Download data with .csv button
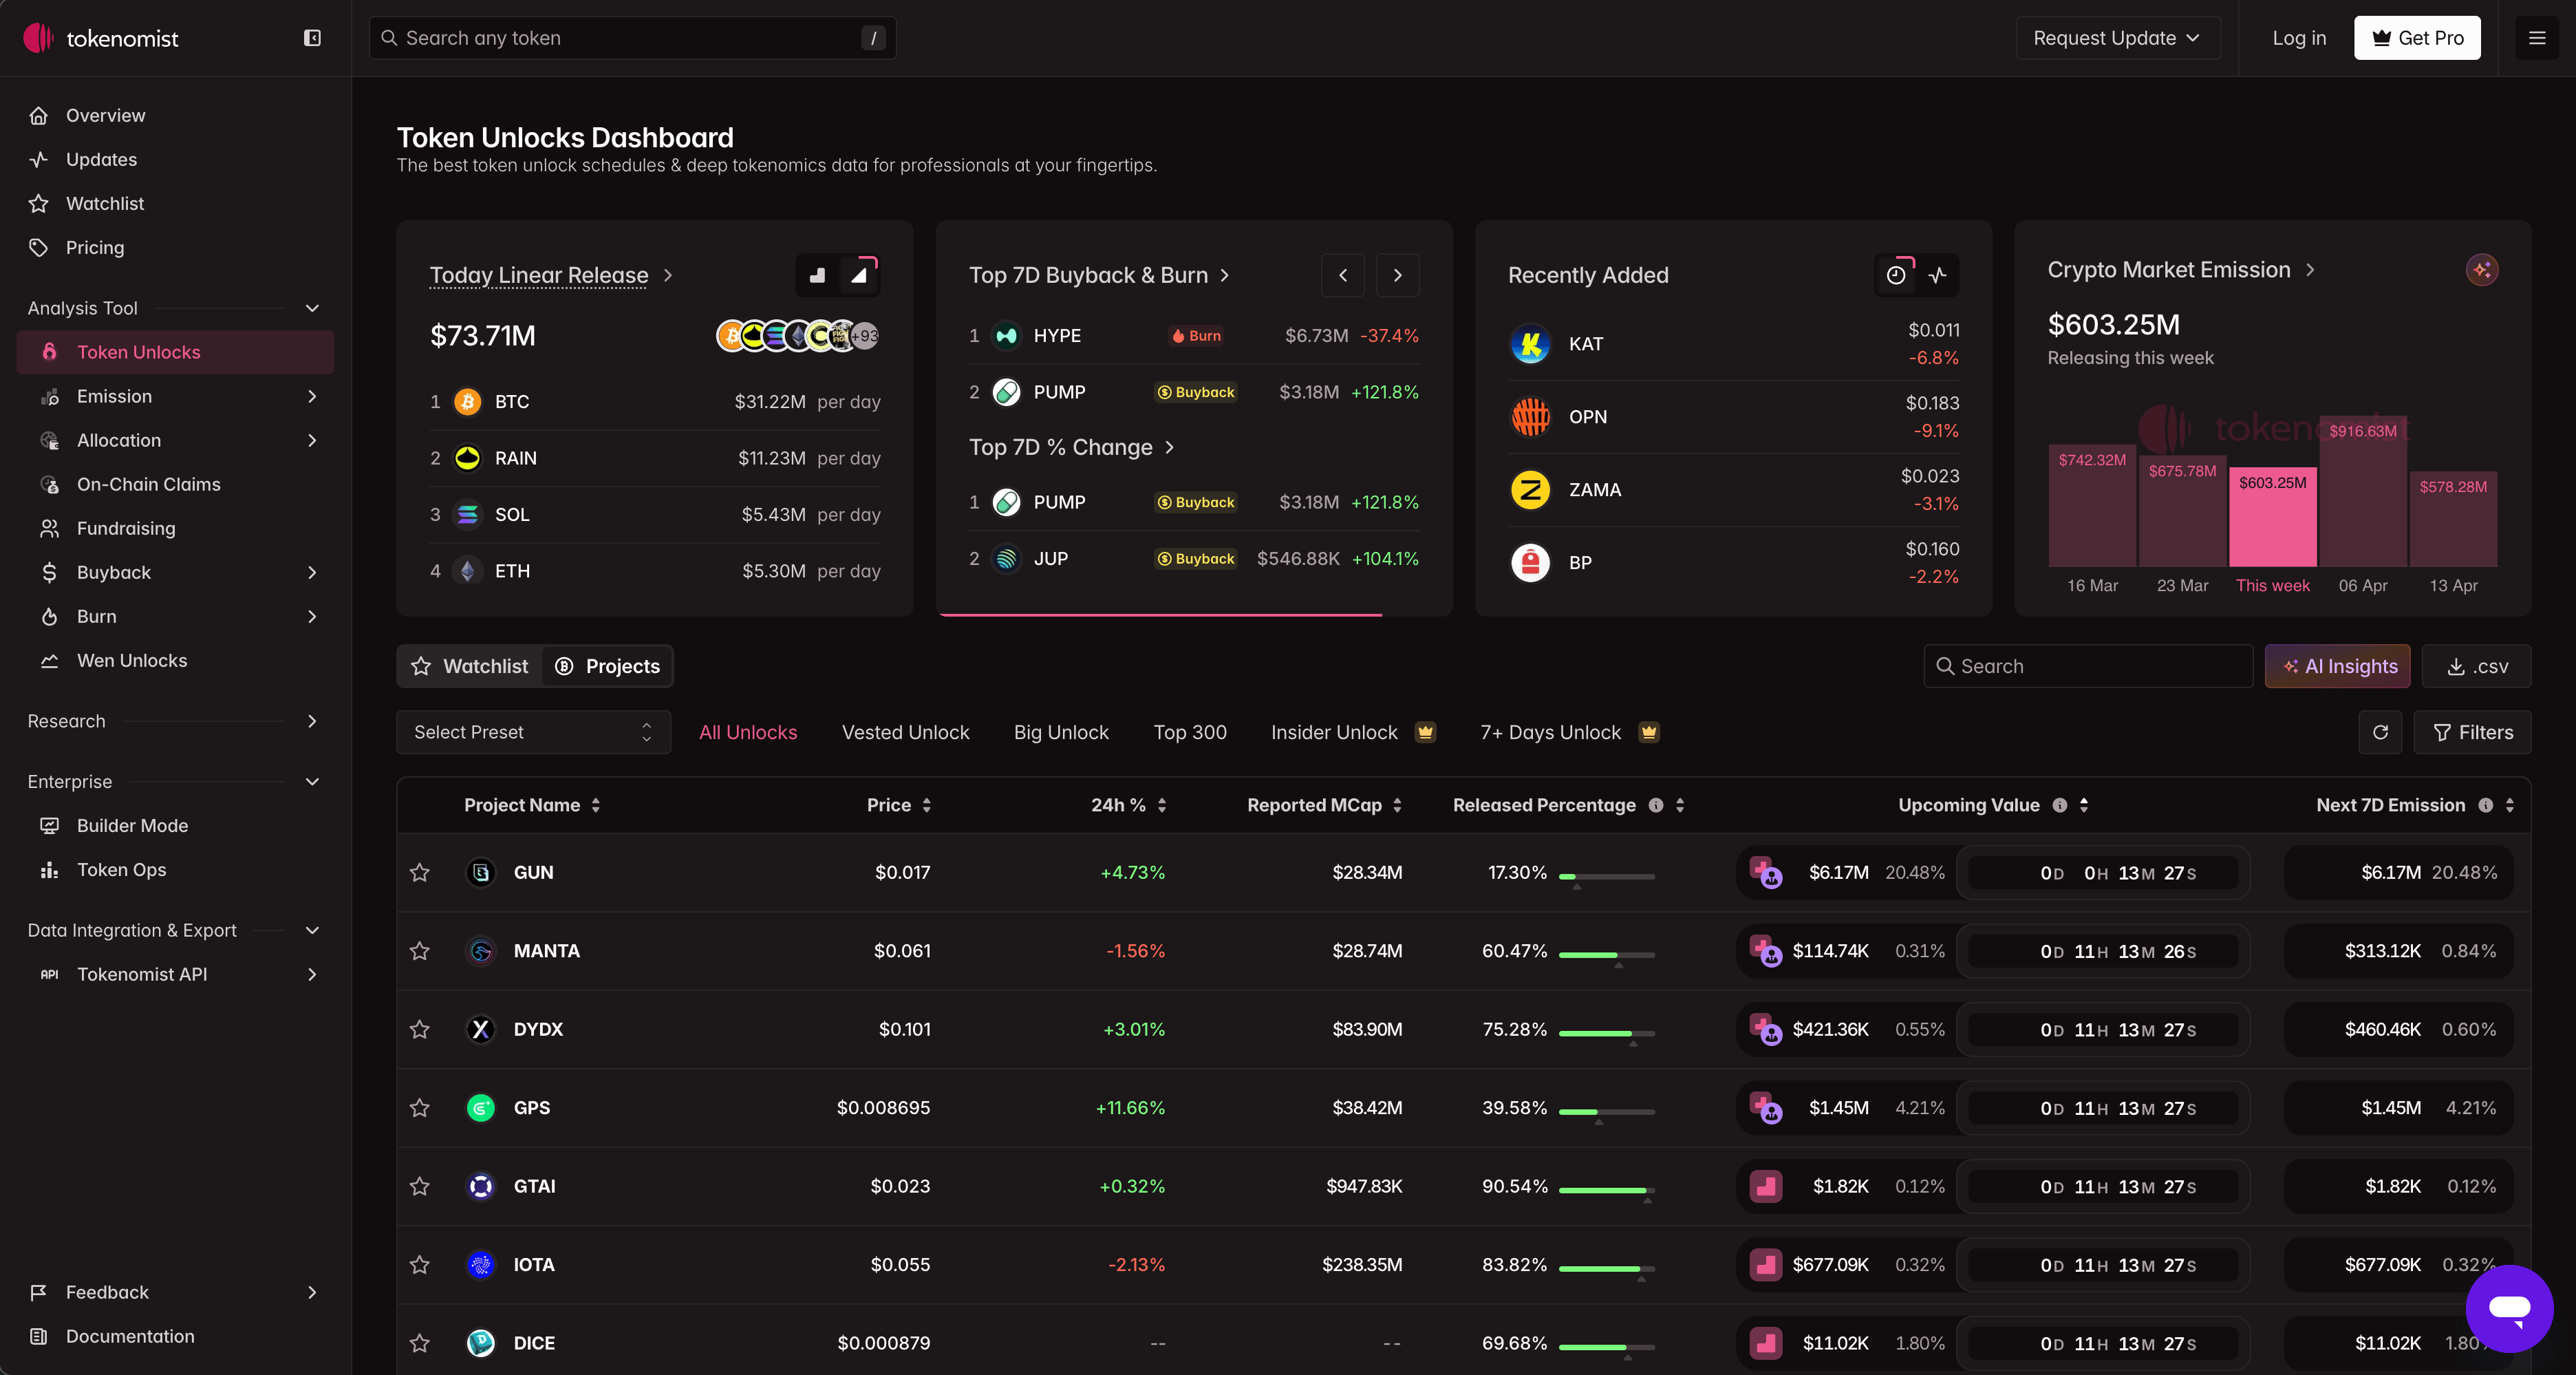Viewport: 2576px width, 1375px height. coord(2476,666)
